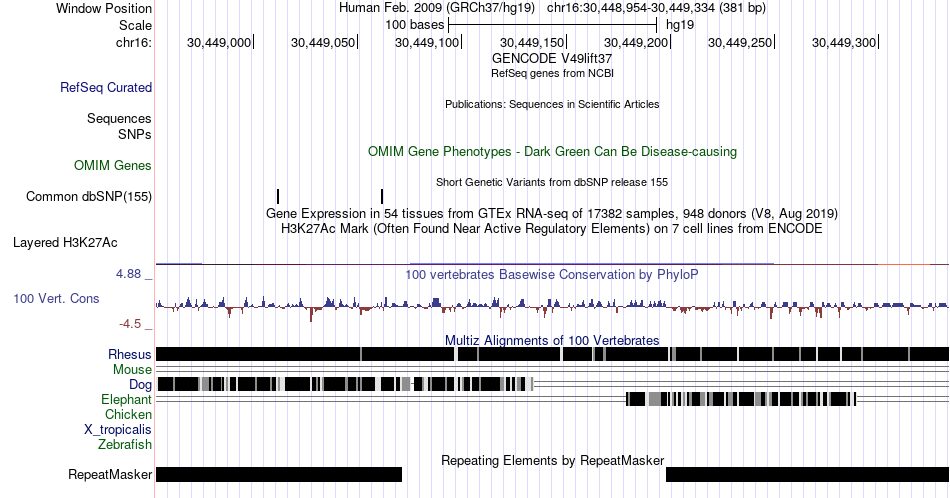Viewport: 950px width, 498px height.
Task: Click the Zebrafish species label
Action: coord(125,444)
